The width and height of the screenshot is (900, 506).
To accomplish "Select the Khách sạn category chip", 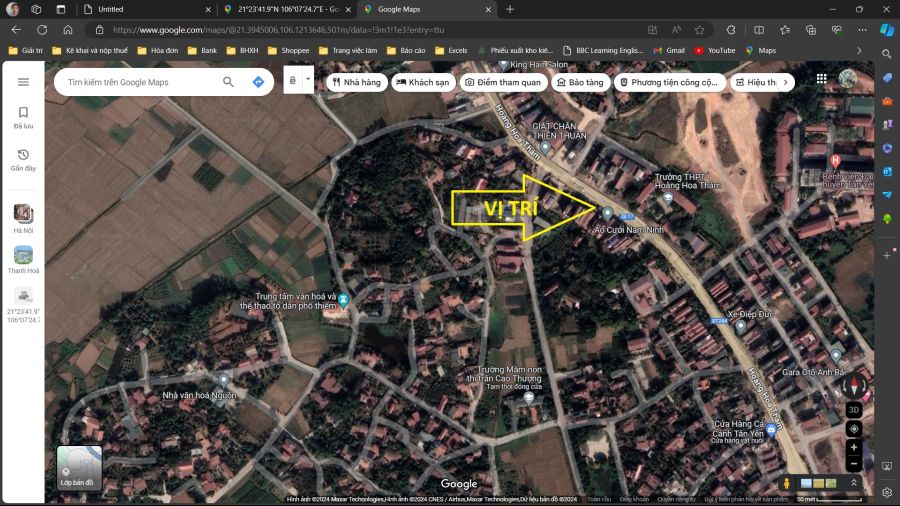I will click(x=422, y=82).
